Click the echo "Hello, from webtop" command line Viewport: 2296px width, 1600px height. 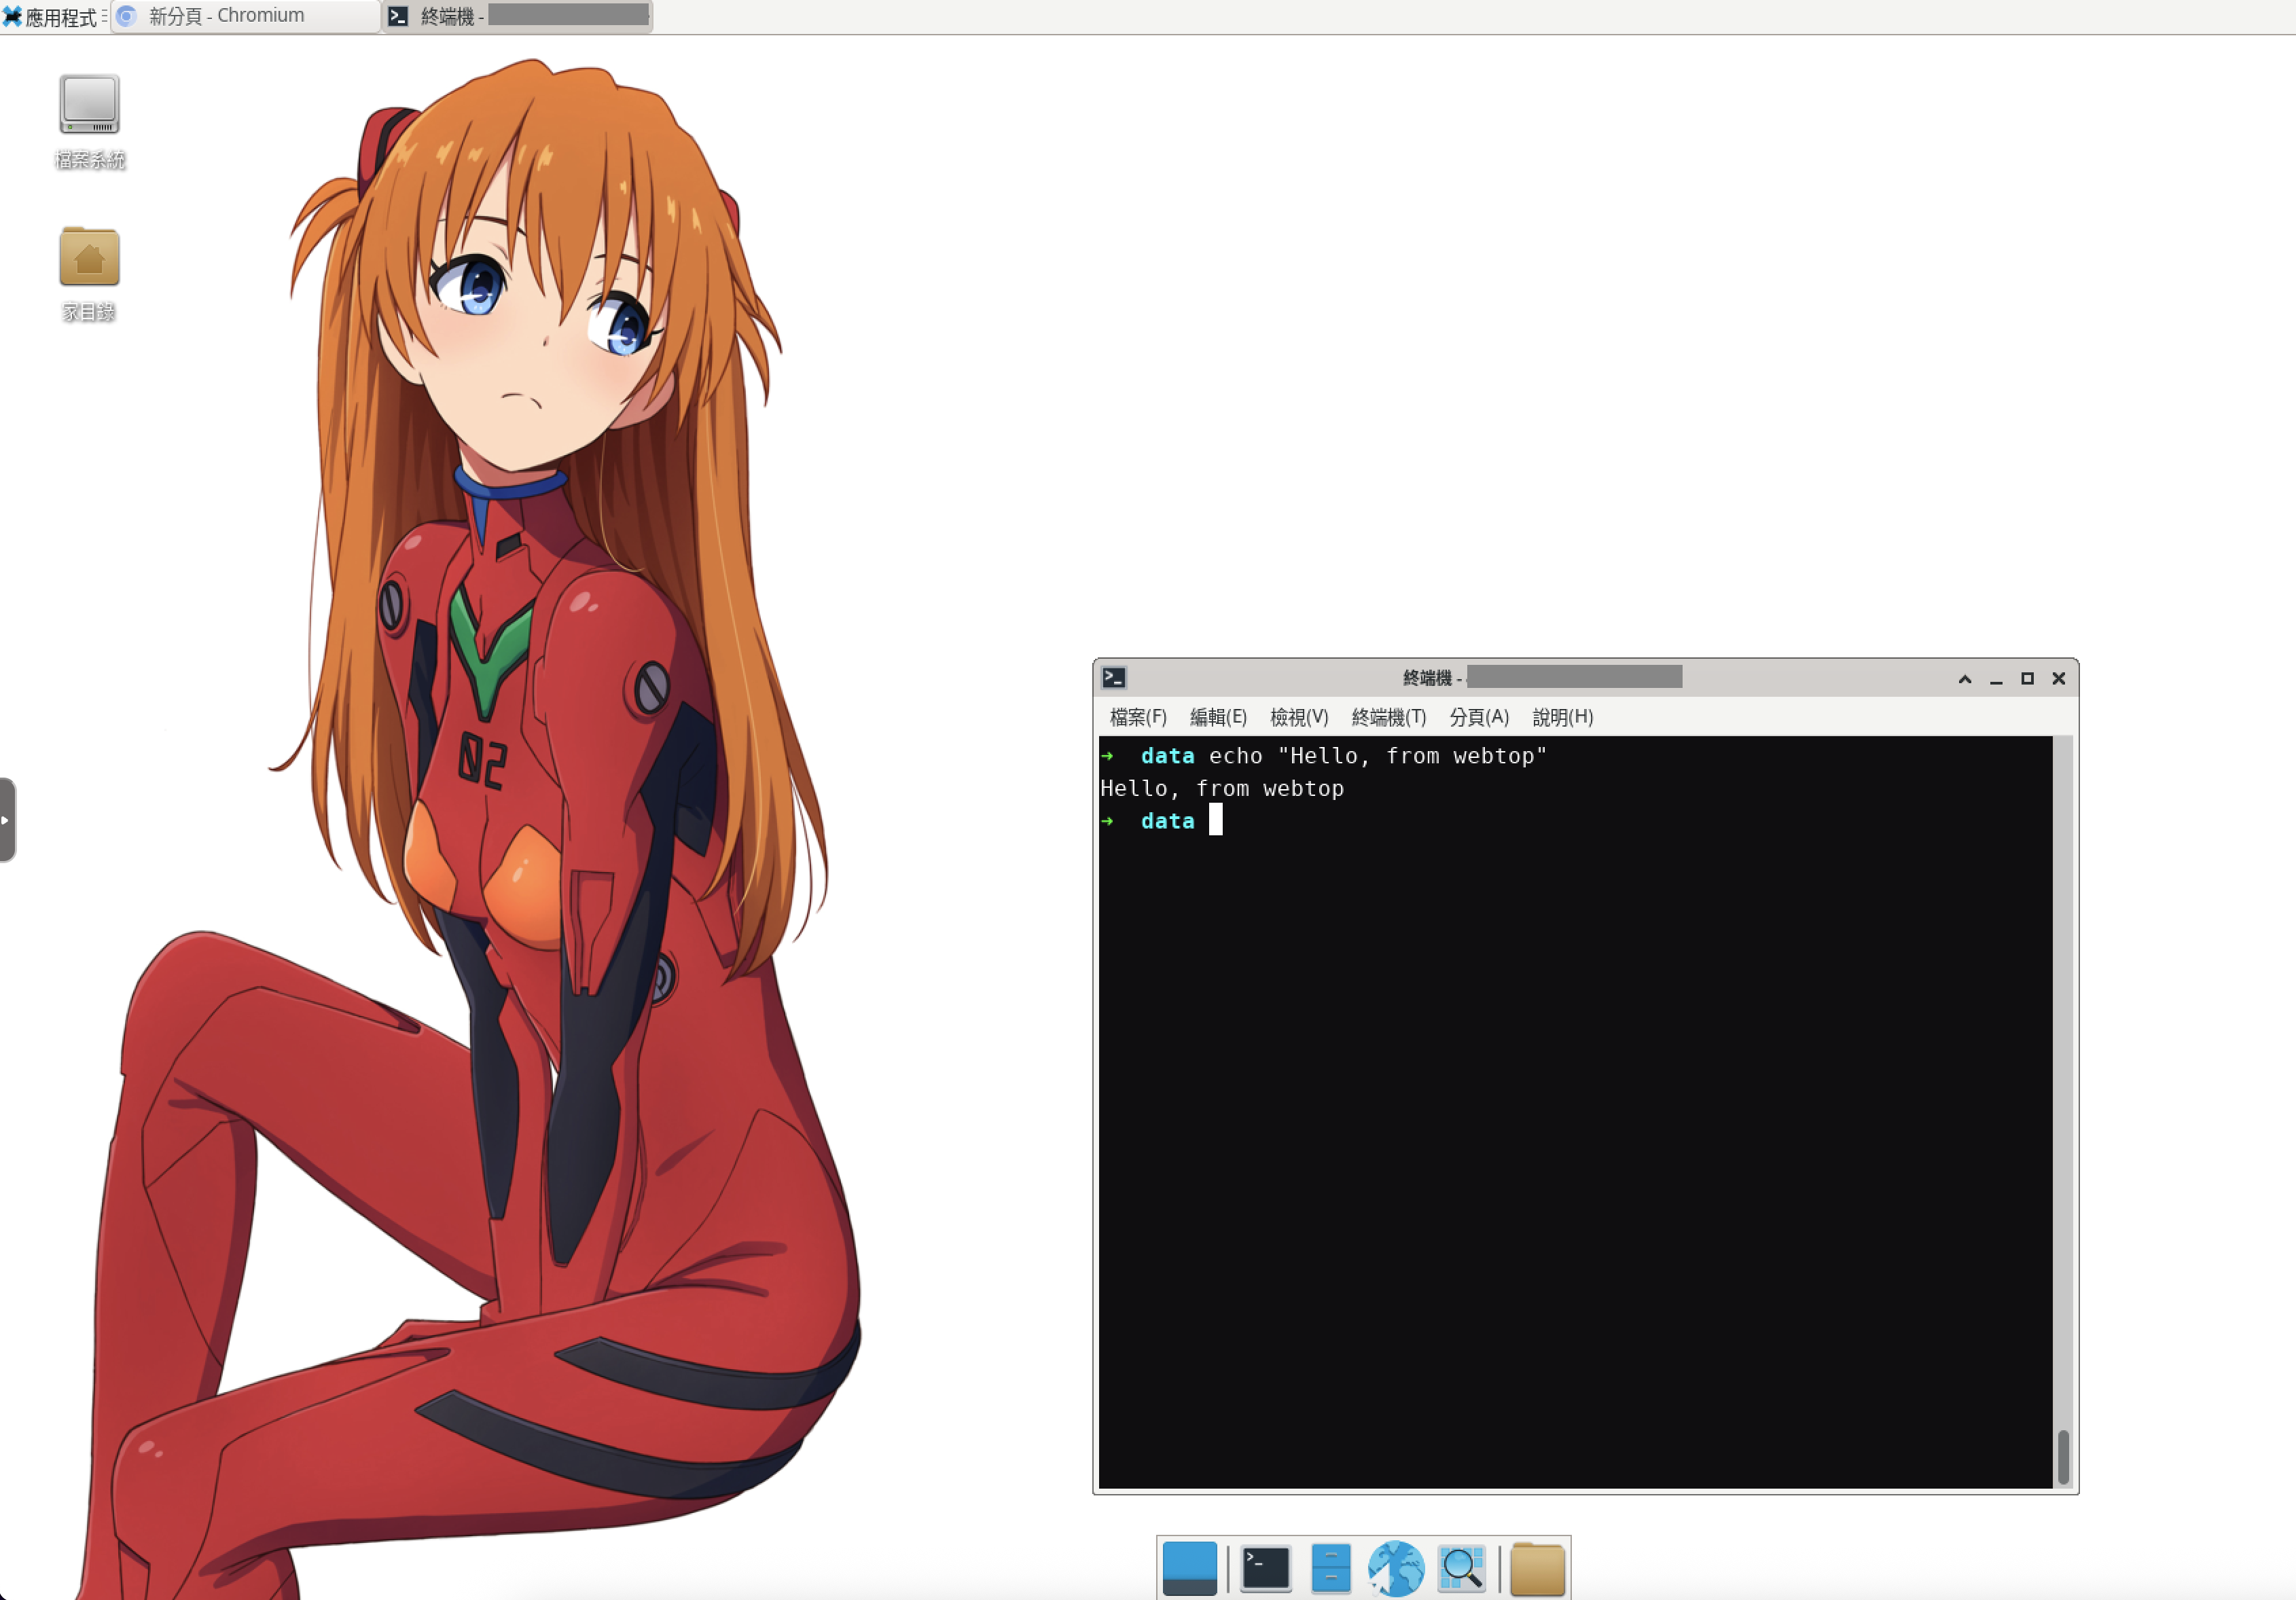coord(1377,756)
